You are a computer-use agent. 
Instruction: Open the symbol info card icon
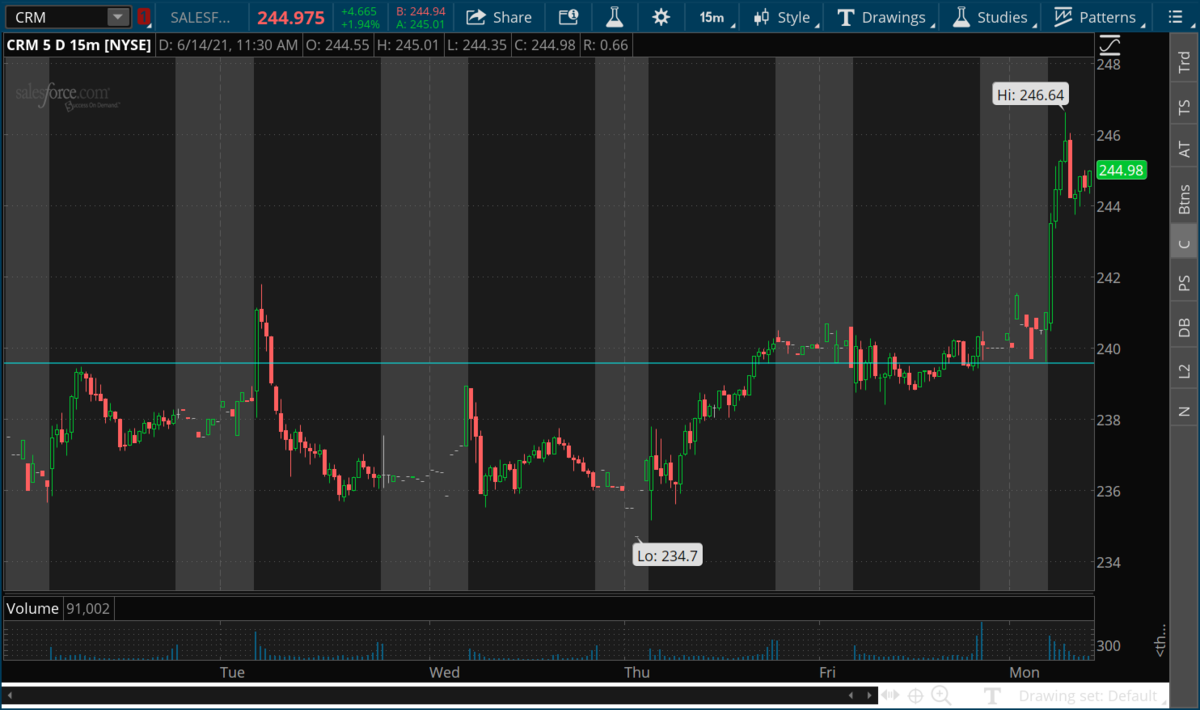coord(568,17)
